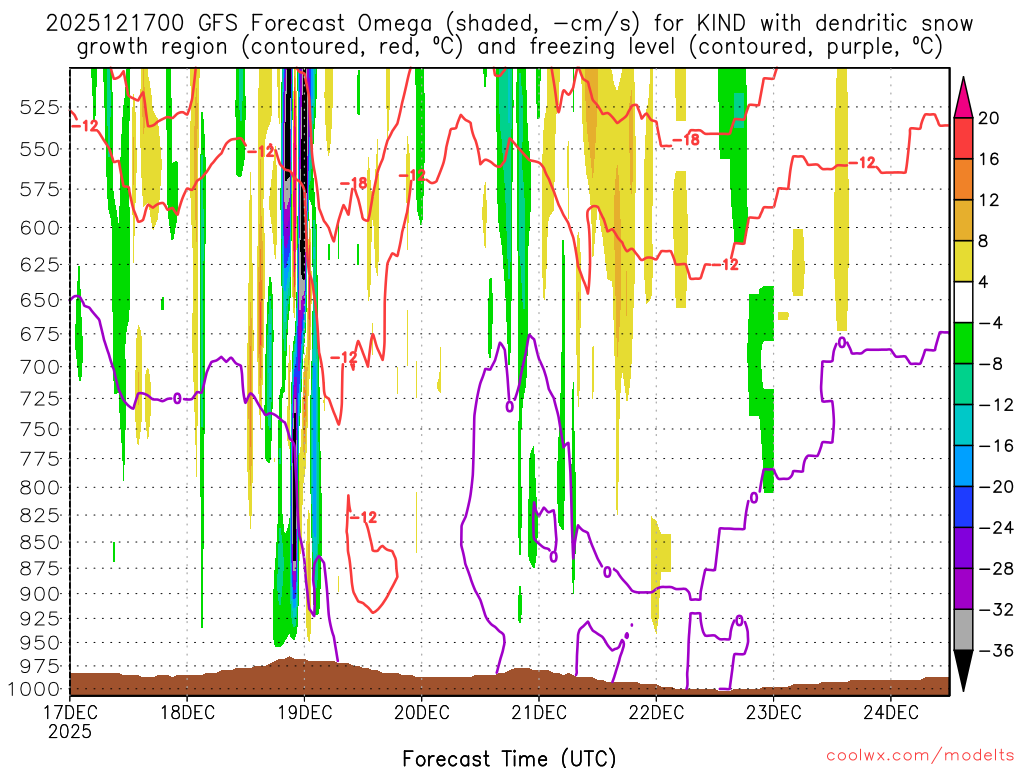
Task: Click the 18DEC date label
Action: click(187, 712)
